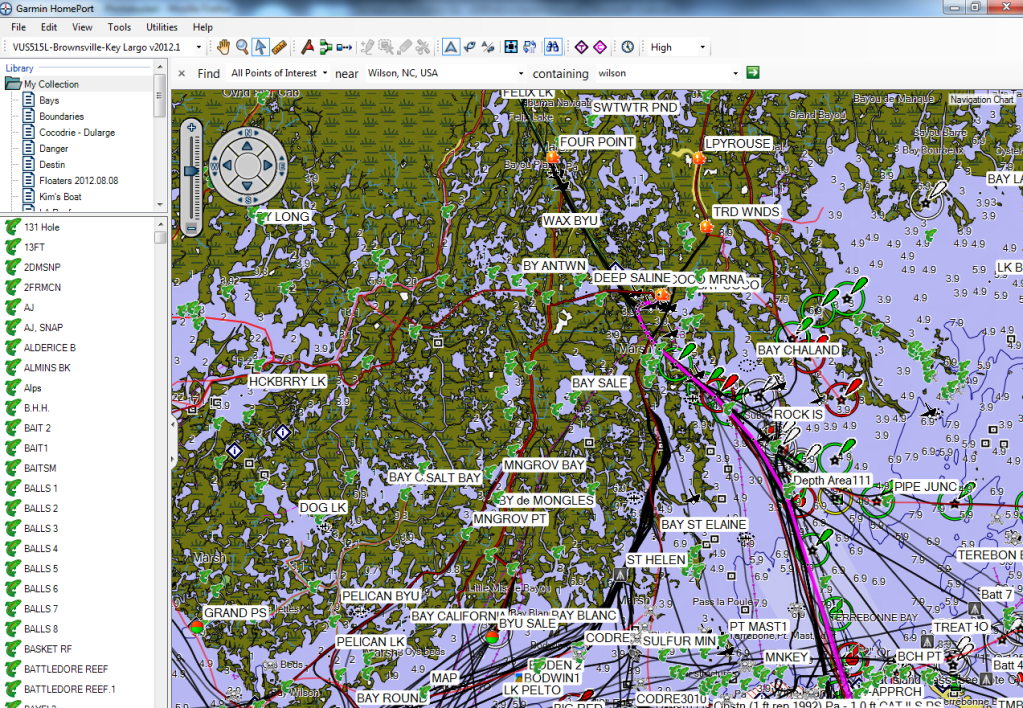Click the purple T tides diamond
The image size is (1023, 708).
pos(581,47)
